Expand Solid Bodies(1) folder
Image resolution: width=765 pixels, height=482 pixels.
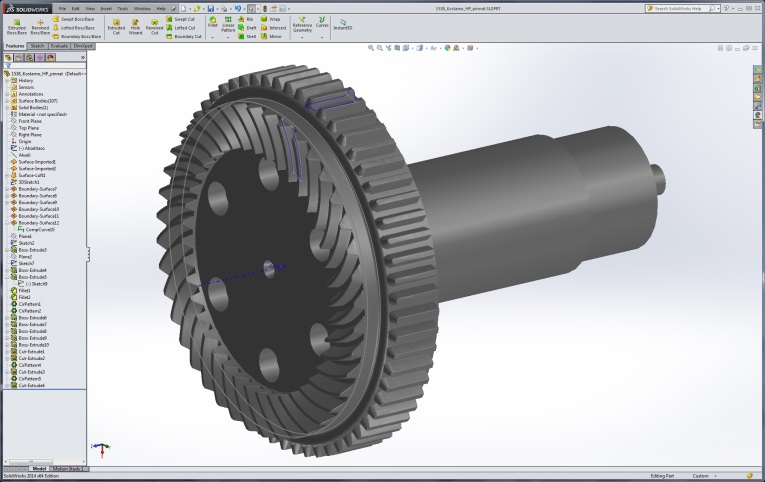coord(7,107)
